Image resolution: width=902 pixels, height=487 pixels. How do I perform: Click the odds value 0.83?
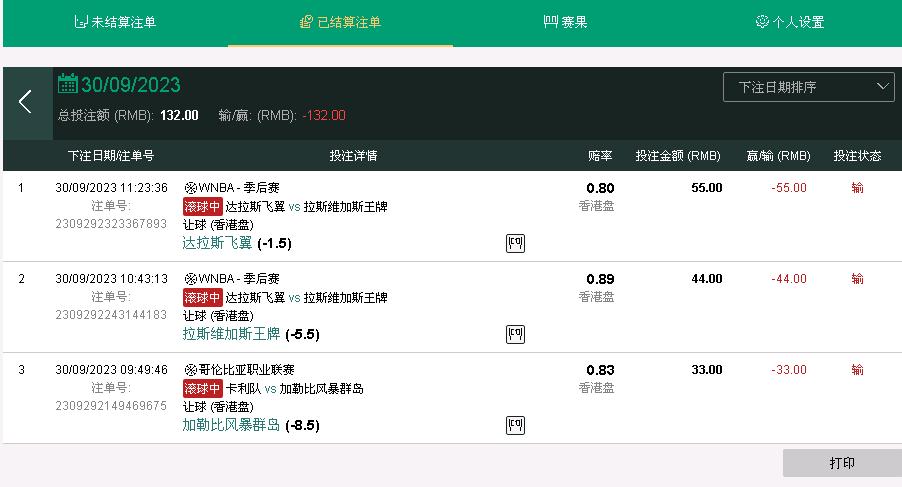tap(601, 370)
